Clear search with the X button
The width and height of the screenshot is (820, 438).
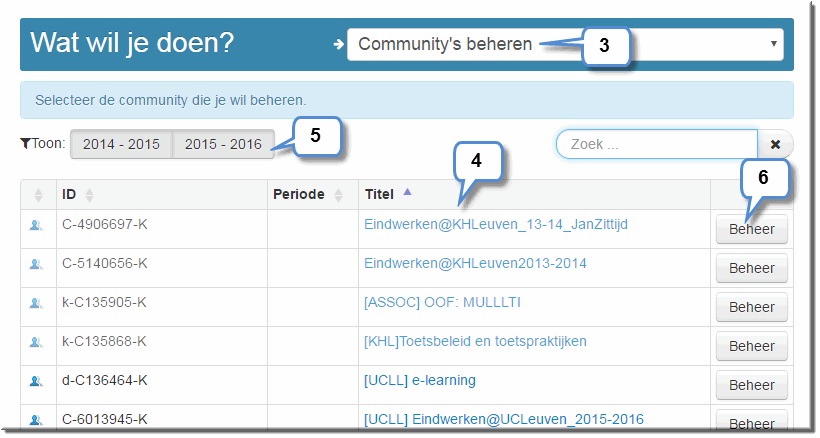(776, 144)
